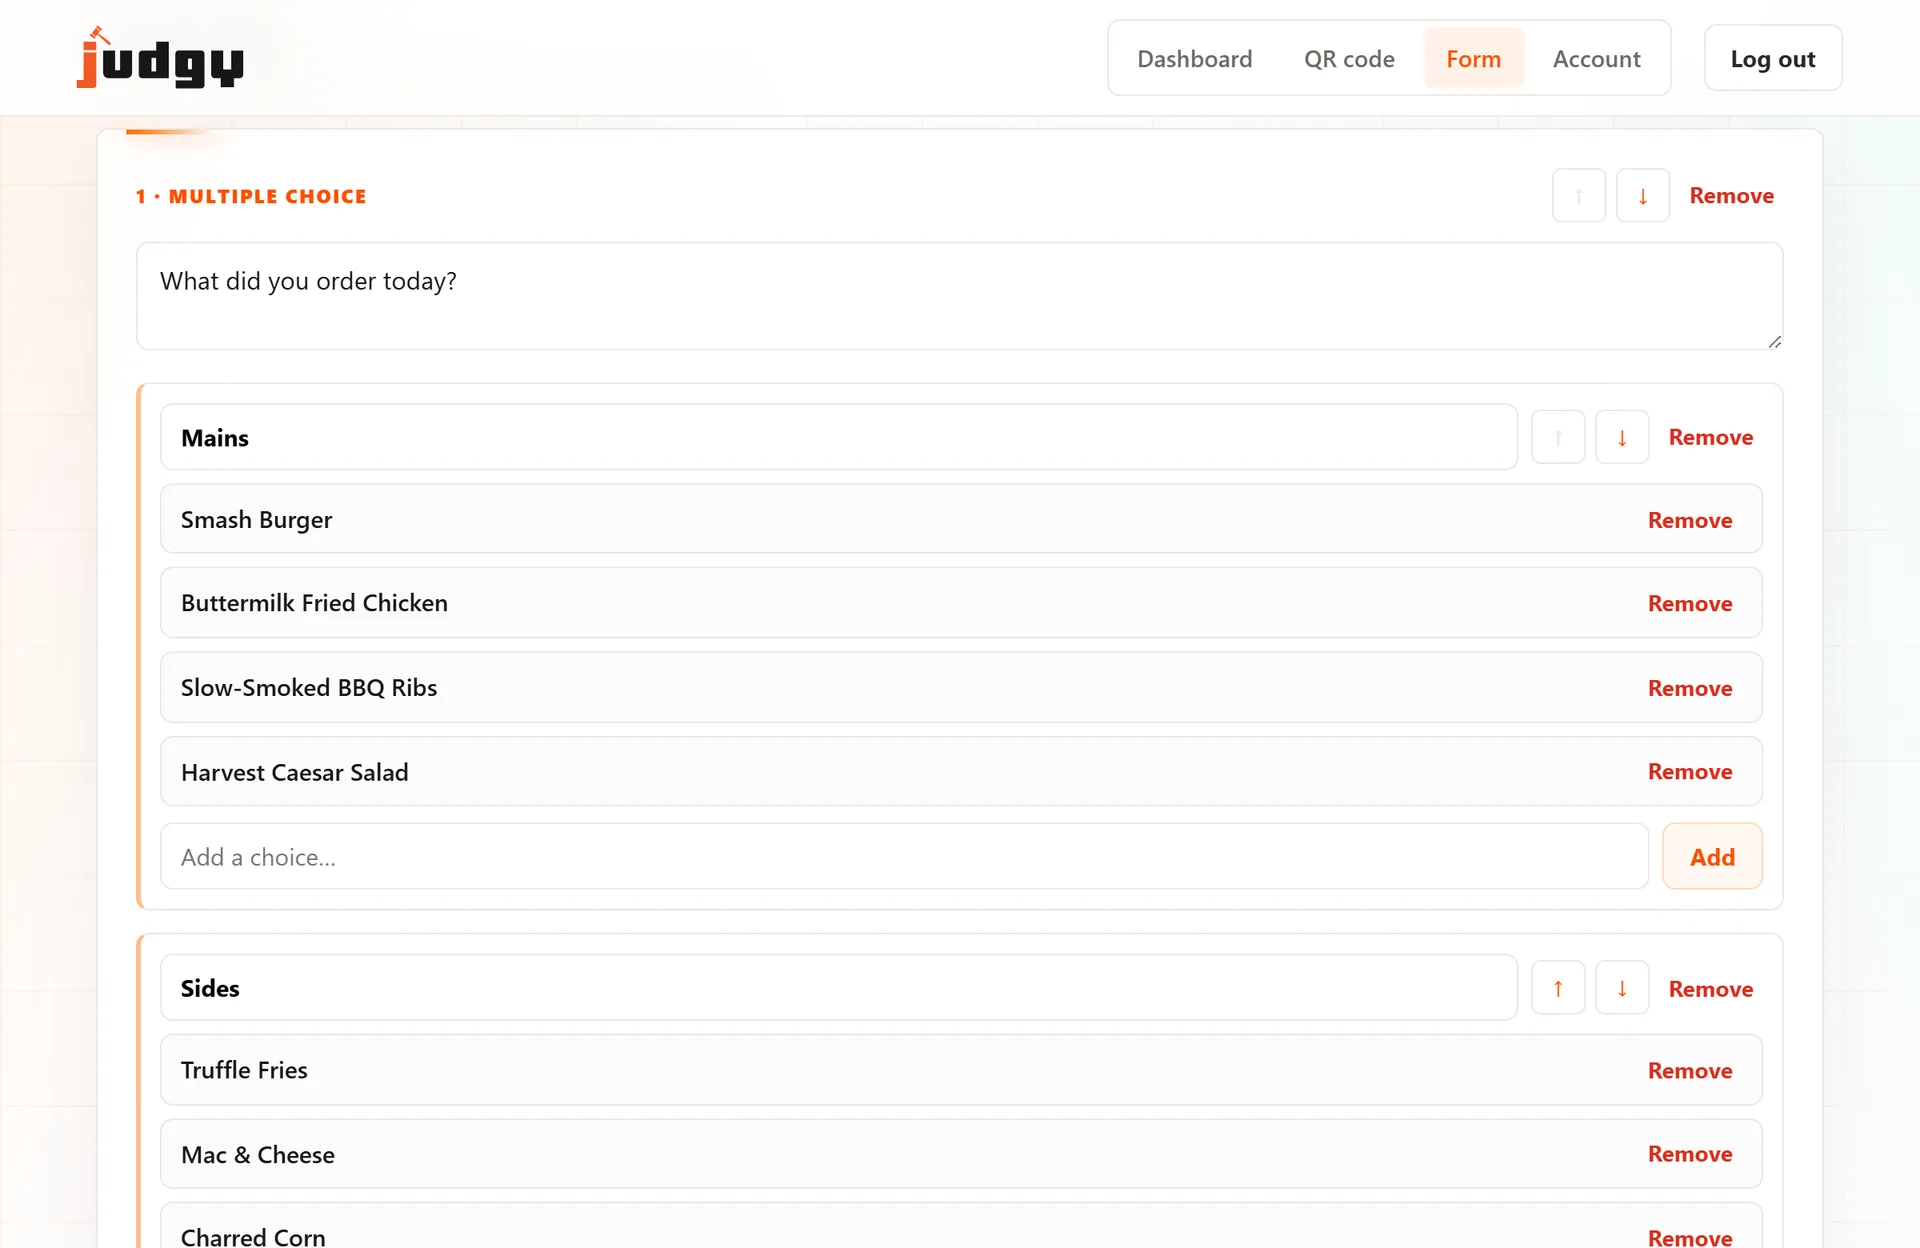Remove the Buttermilk Fried Chicken choice
The image size is (1920, 1248).
point(1690,603)
